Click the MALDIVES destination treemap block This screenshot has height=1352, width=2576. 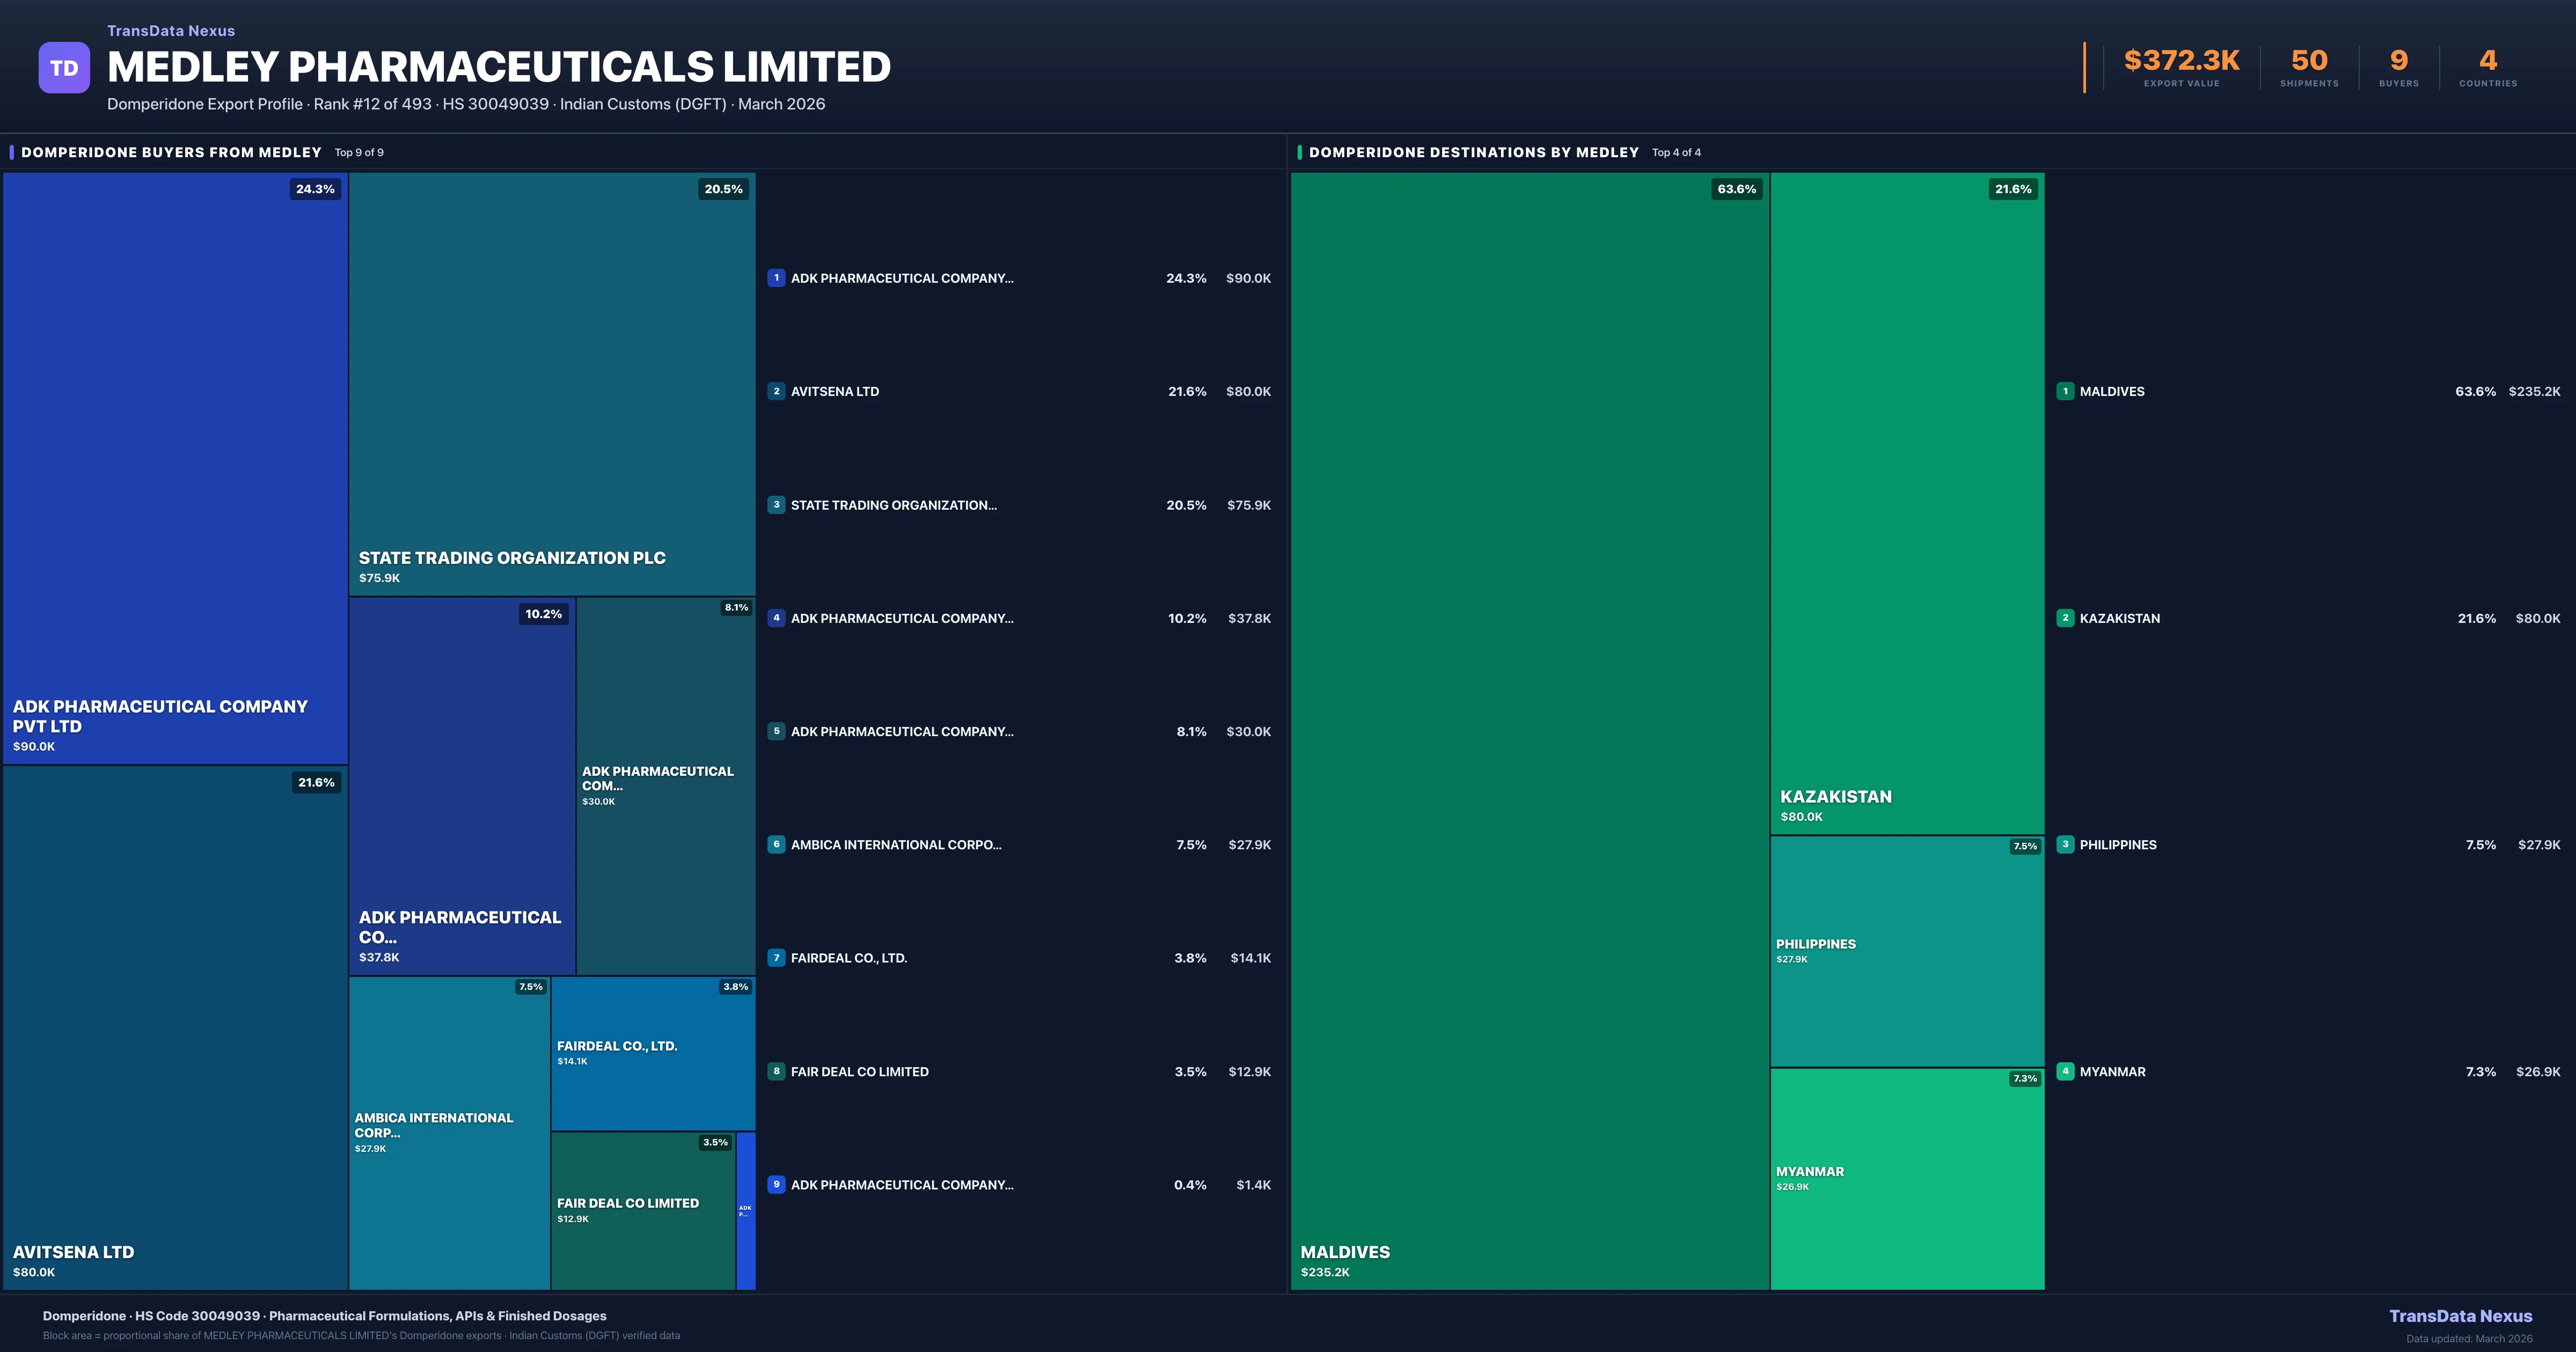coord(1529,730)
